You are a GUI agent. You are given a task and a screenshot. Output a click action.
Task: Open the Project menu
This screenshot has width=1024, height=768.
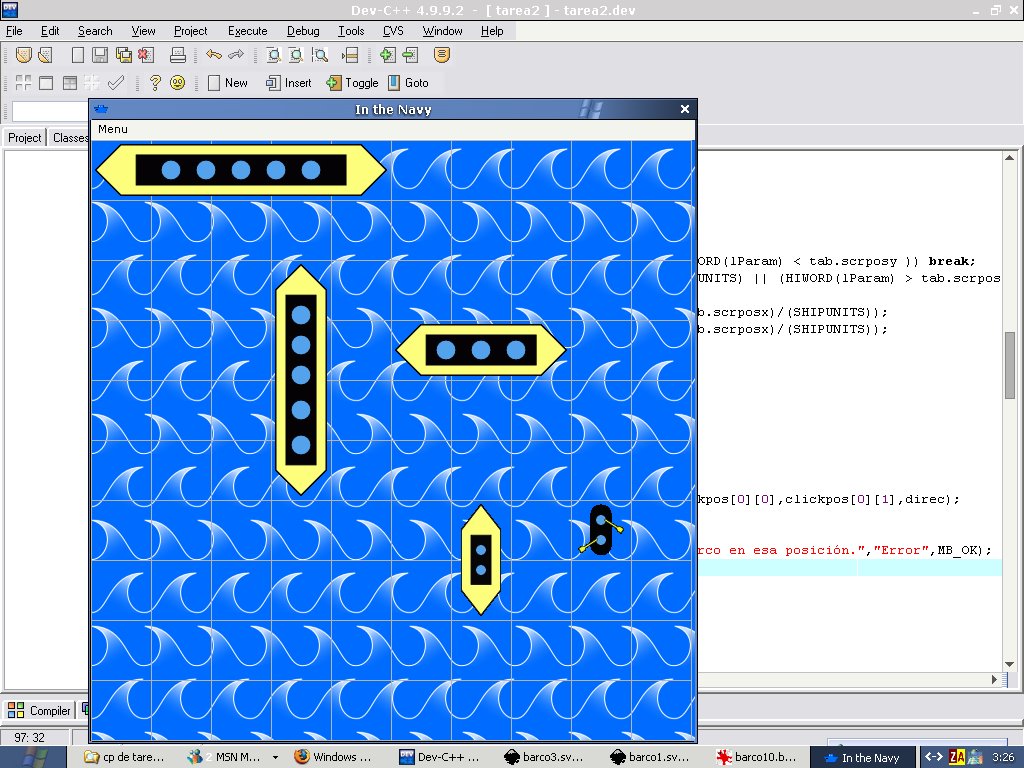coord(190,31)
